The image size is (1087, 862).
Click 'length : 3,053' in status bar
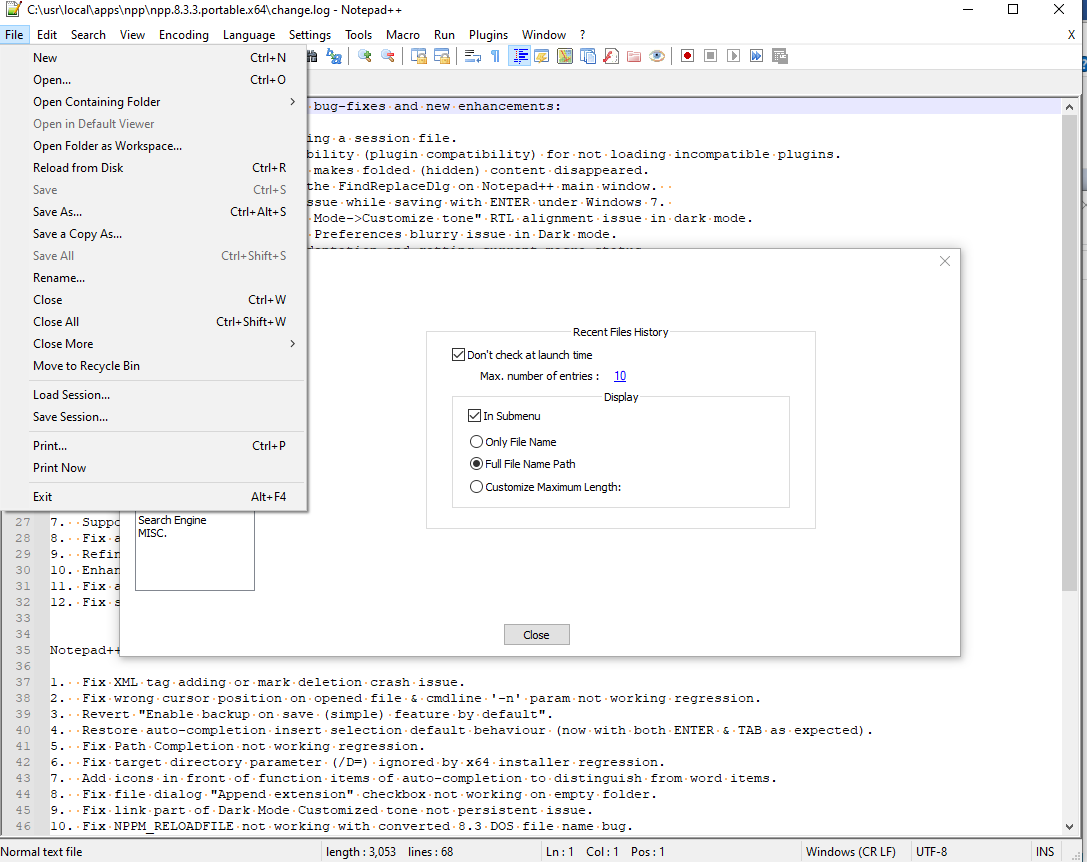(361, 852)
